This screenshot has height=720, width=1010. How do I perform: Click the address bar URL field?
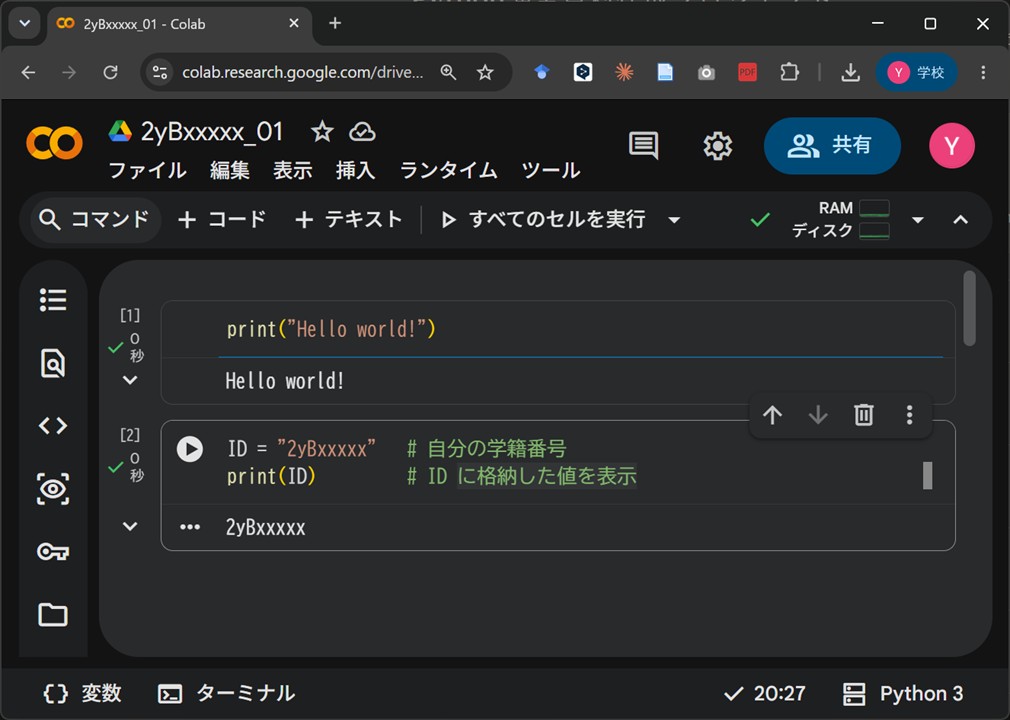click(303, 72)
